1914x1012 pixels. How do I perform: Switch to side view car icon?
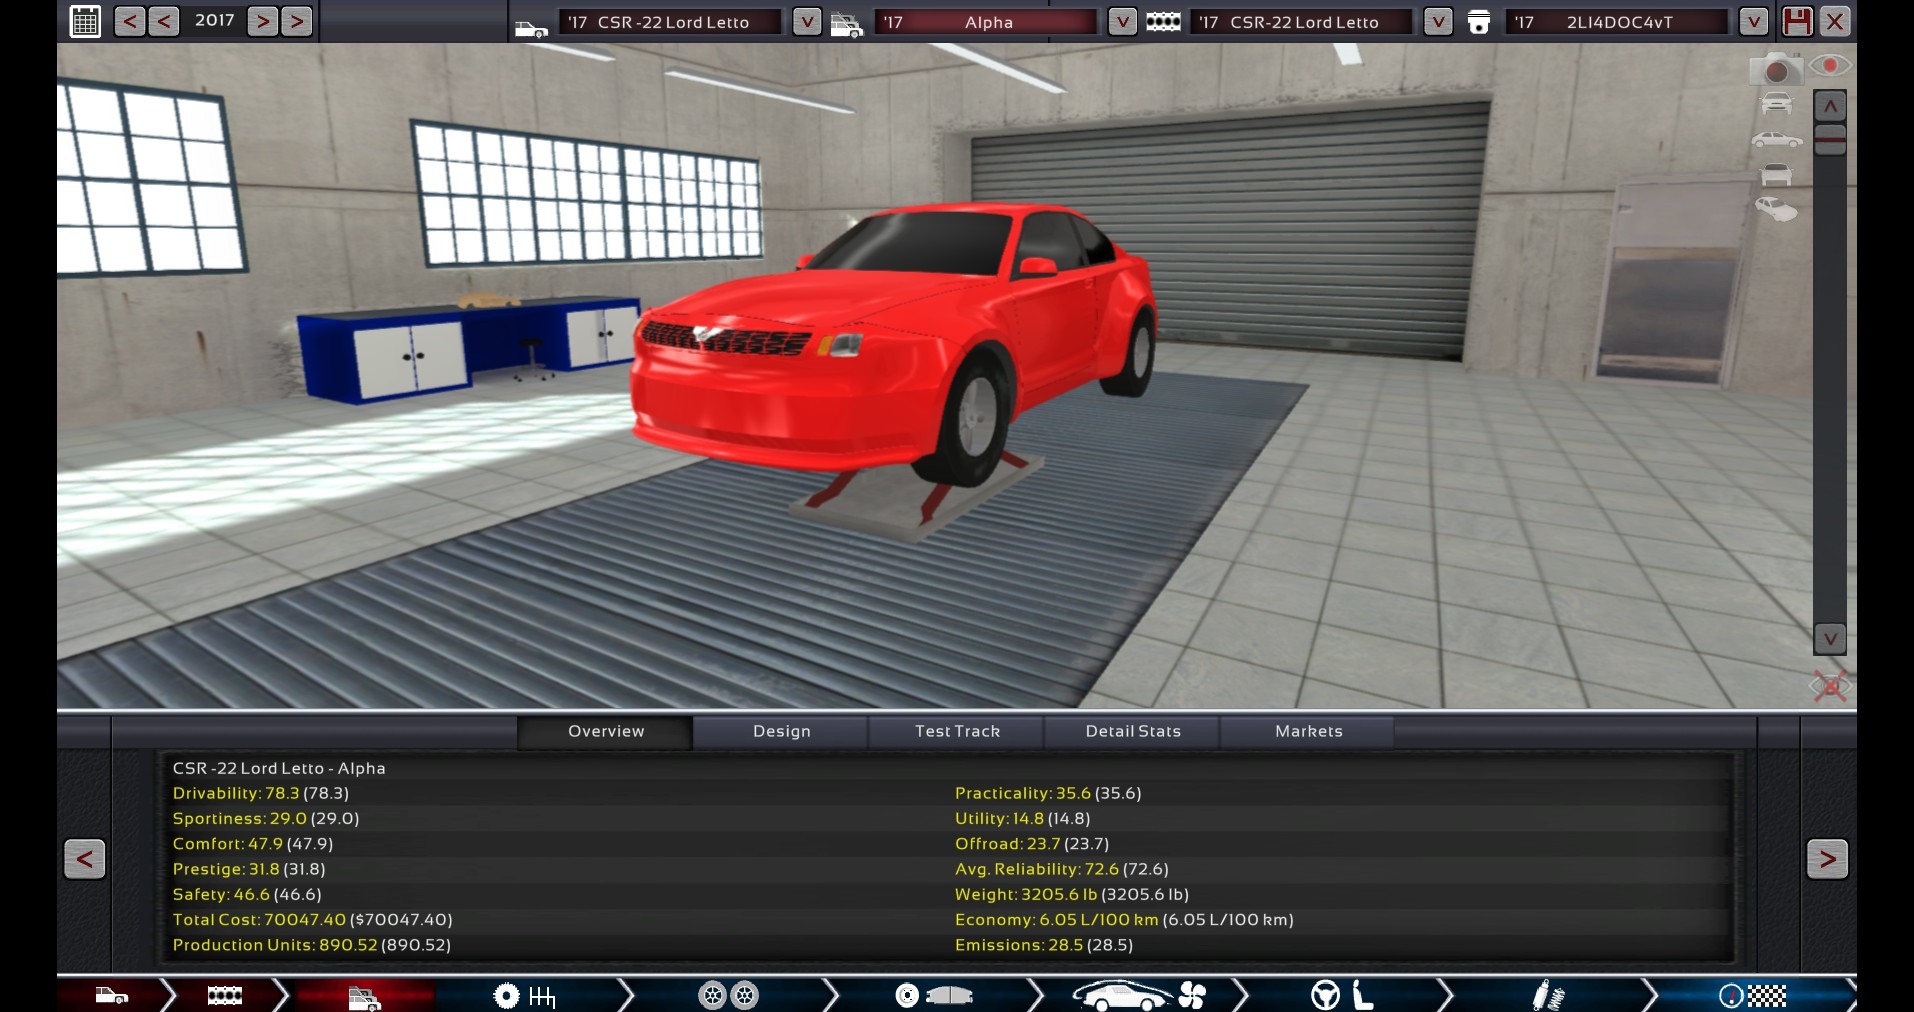(1776, 140)
